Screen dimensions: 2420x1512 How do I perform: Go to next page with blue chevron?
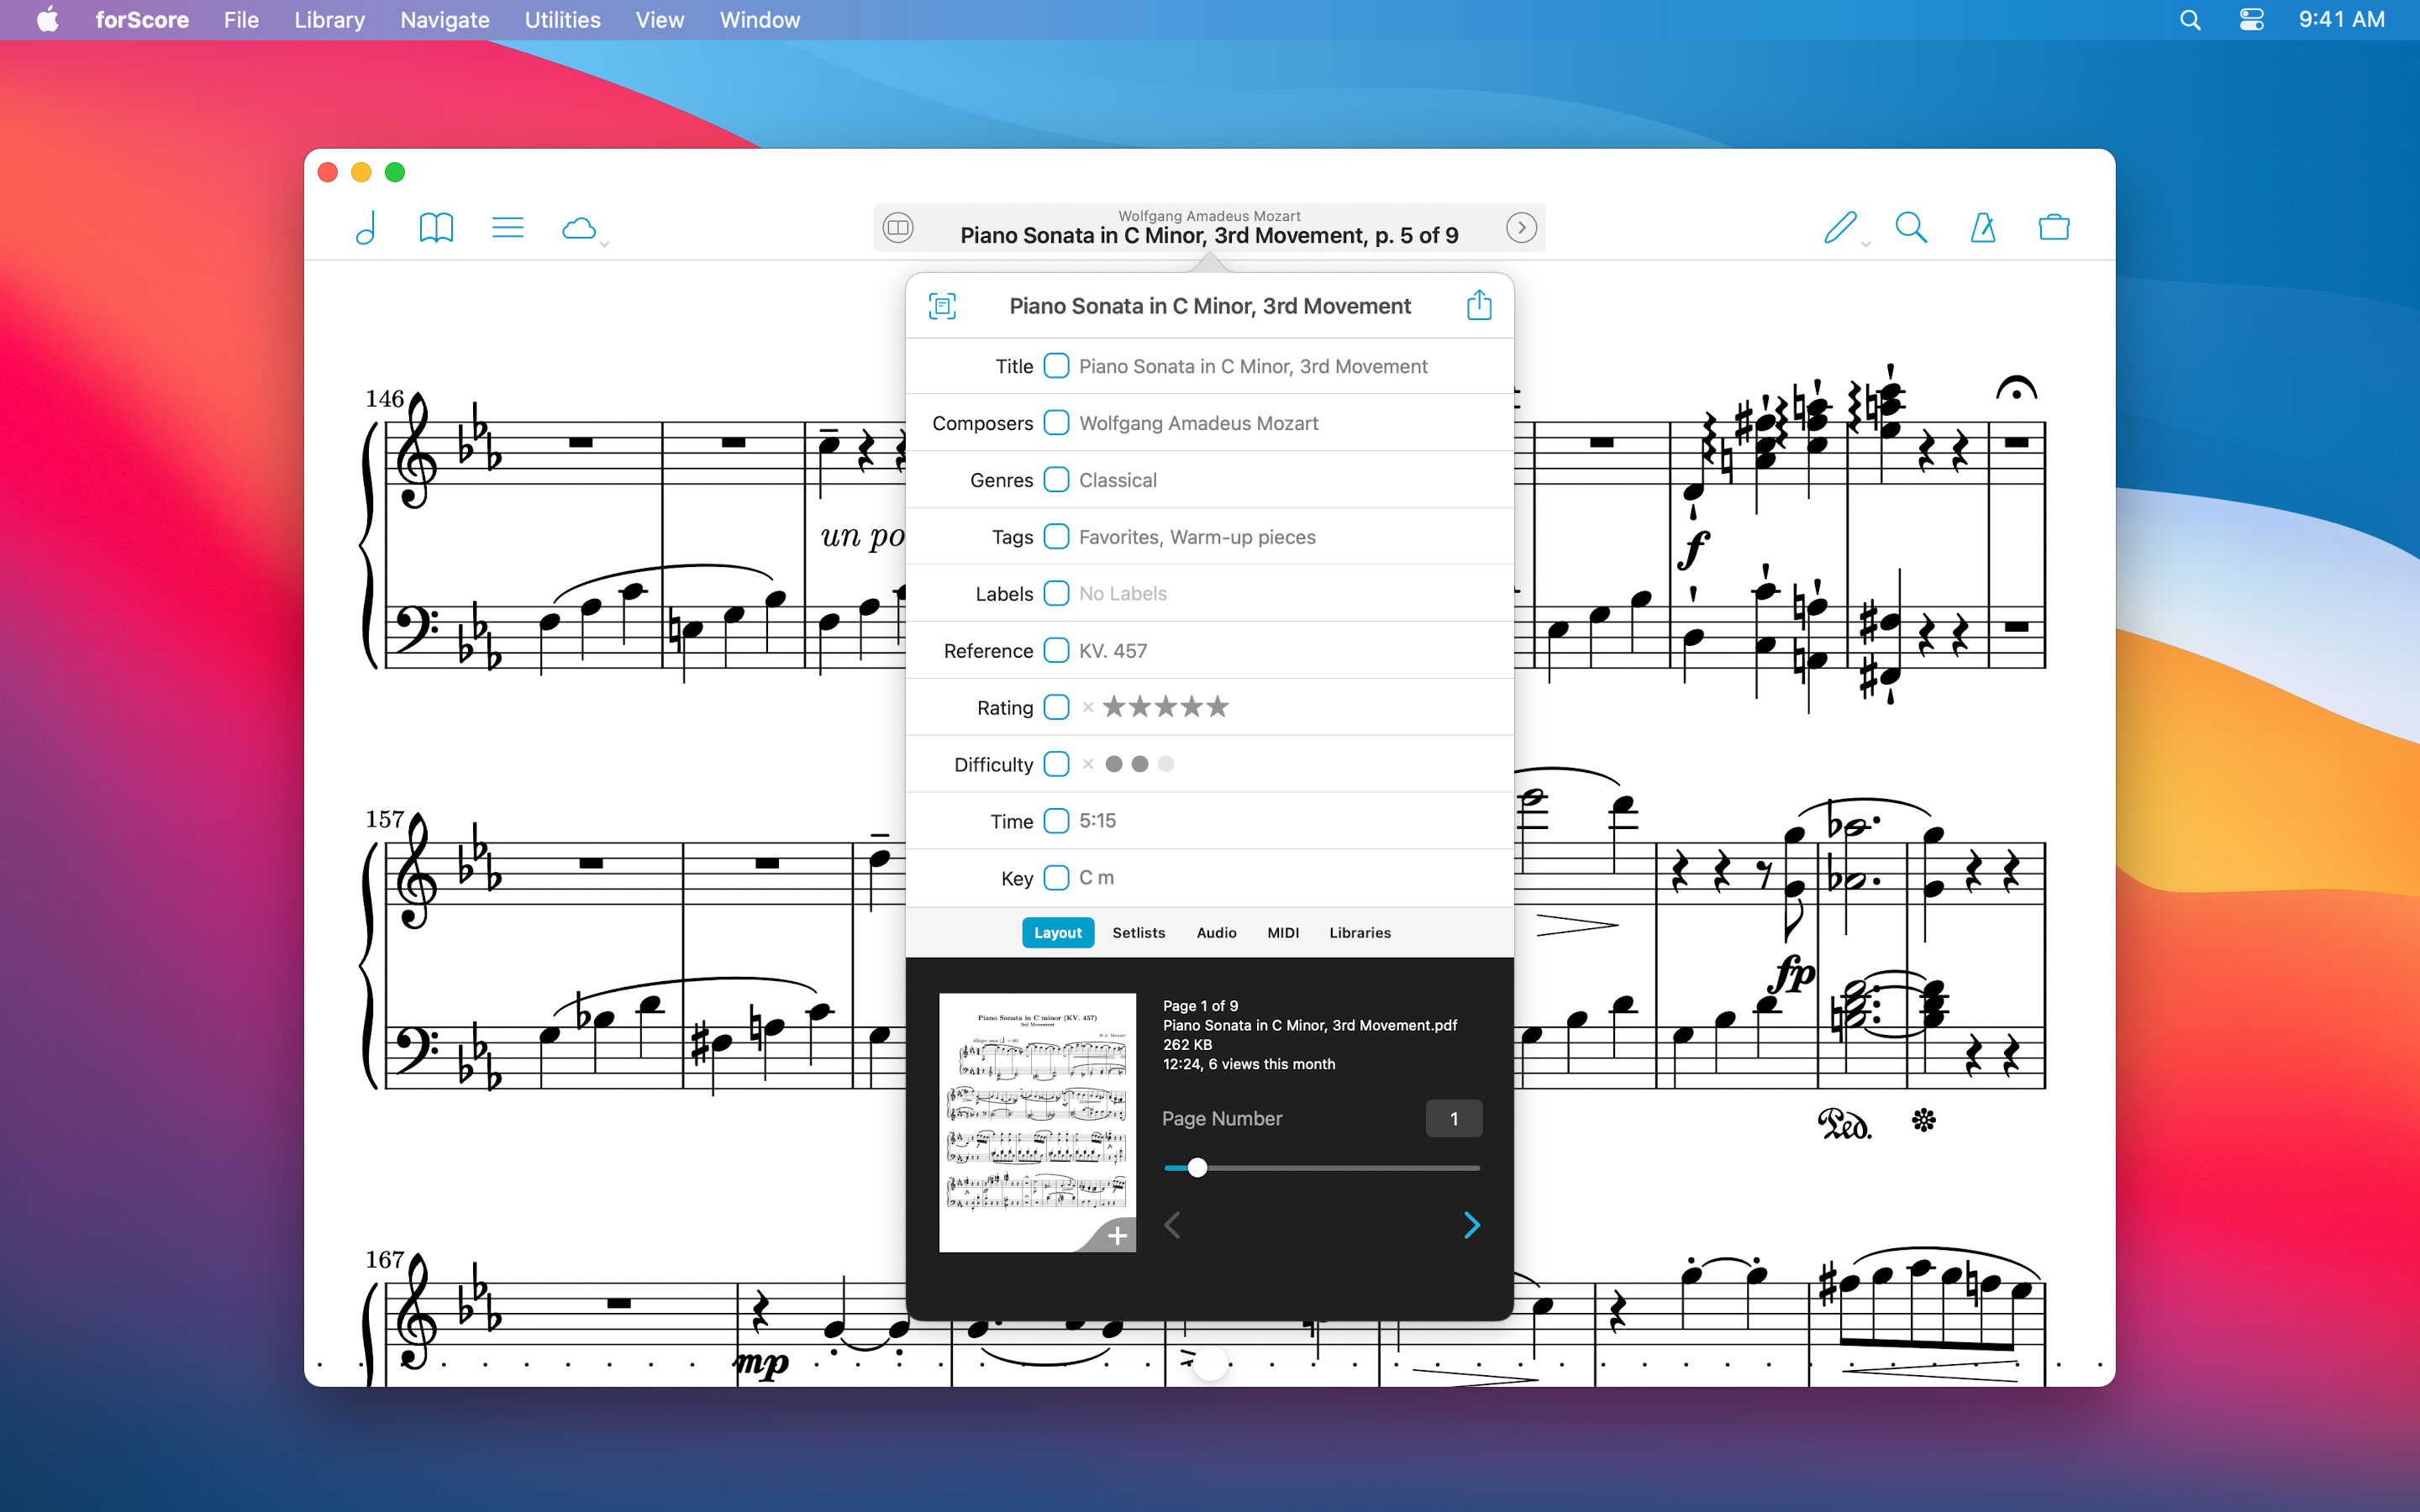[1471, 1225]
